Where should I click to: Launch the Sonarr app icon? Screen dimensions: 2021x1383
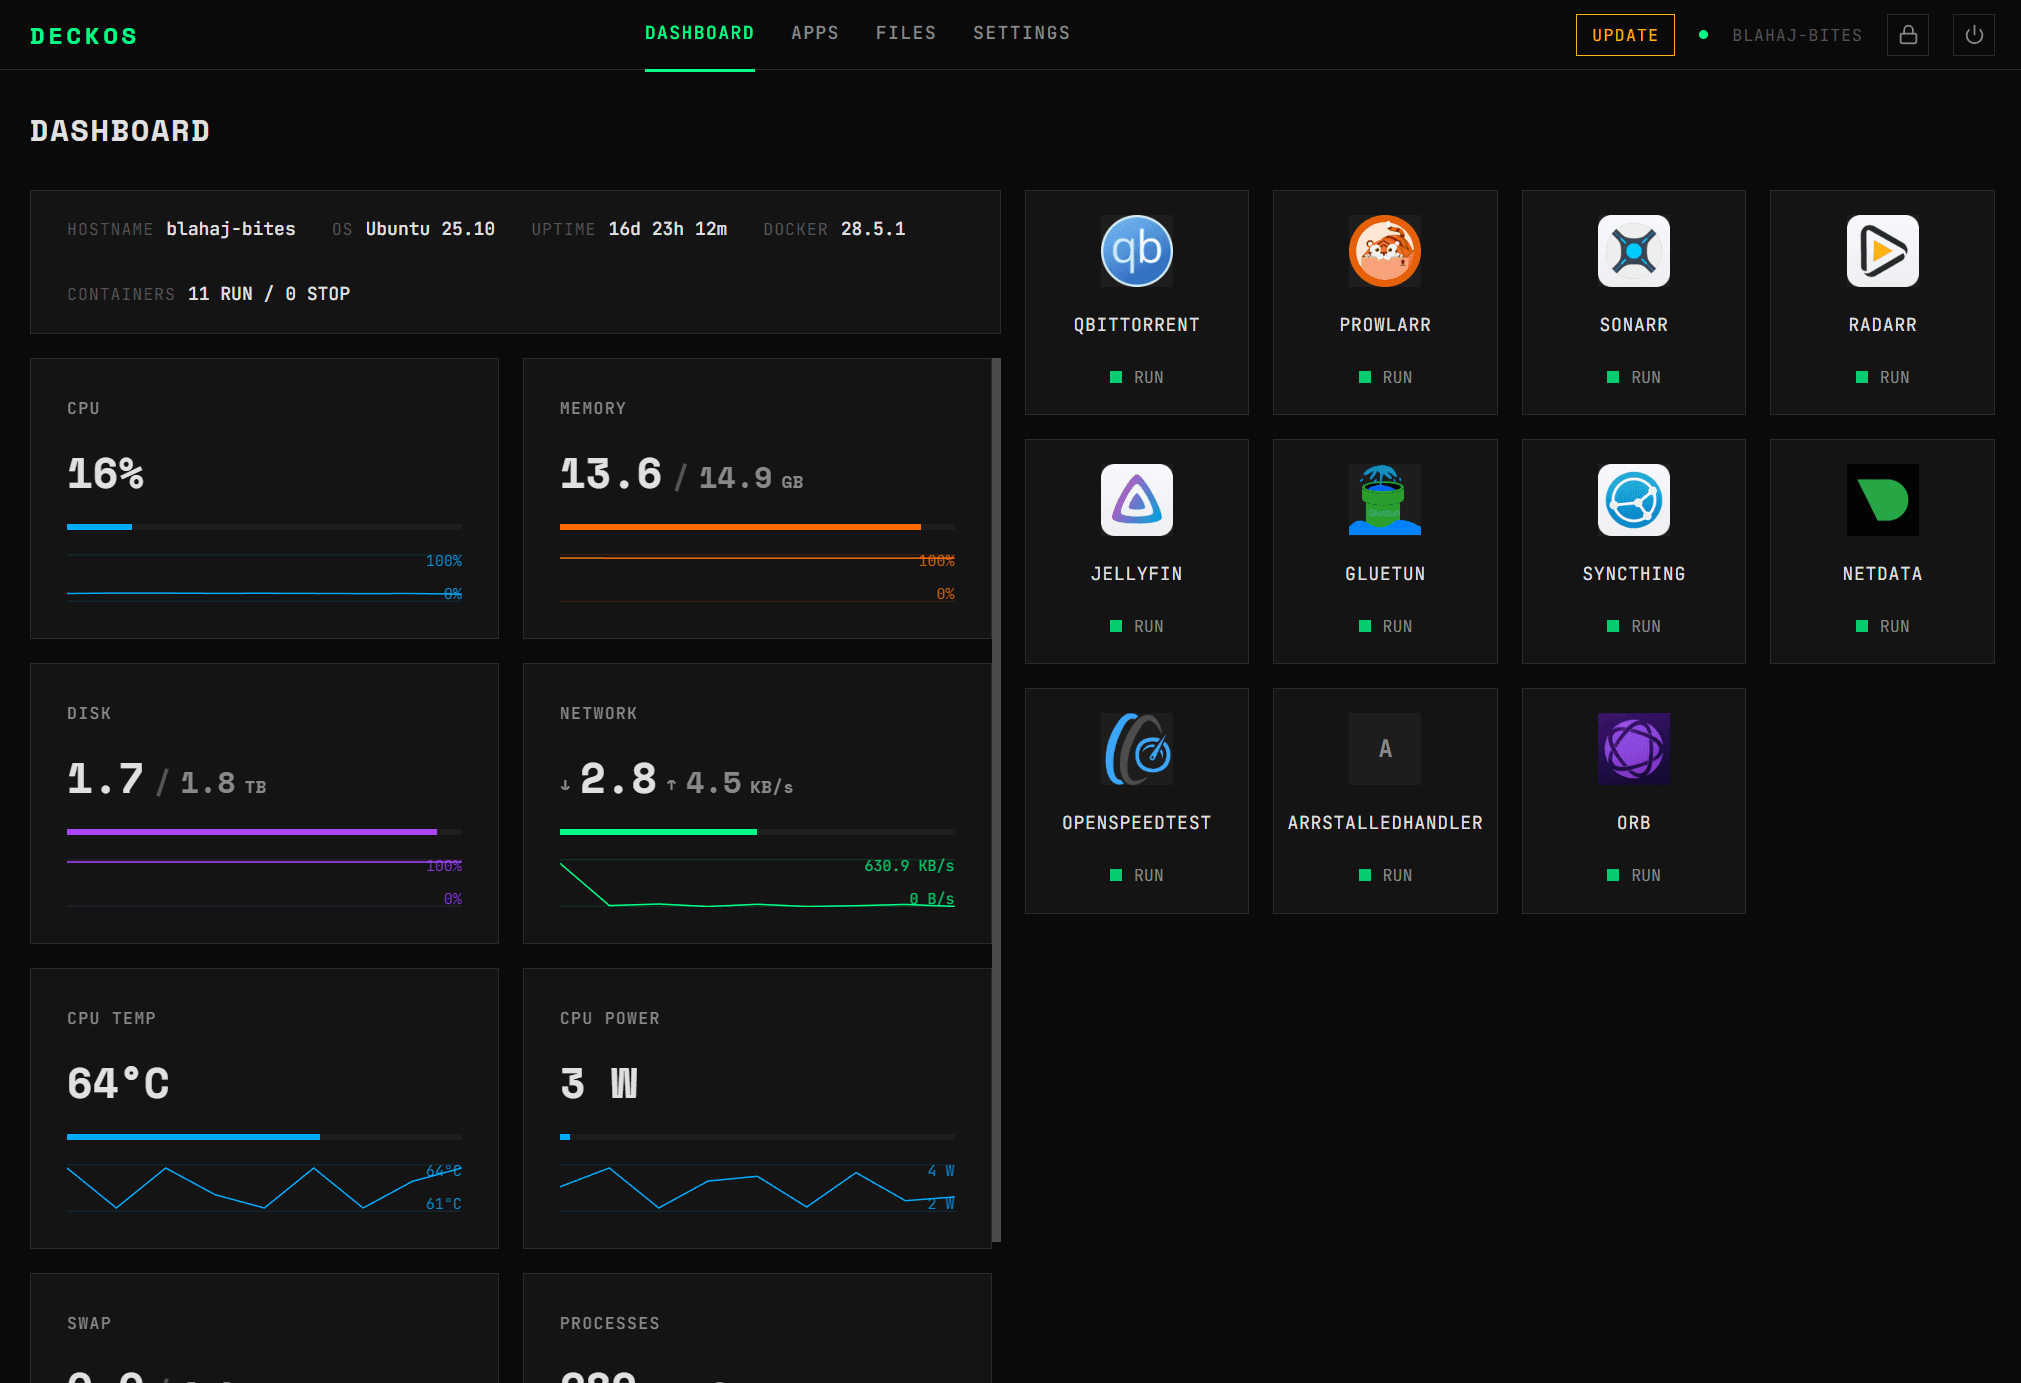[x=1634, y=251]
